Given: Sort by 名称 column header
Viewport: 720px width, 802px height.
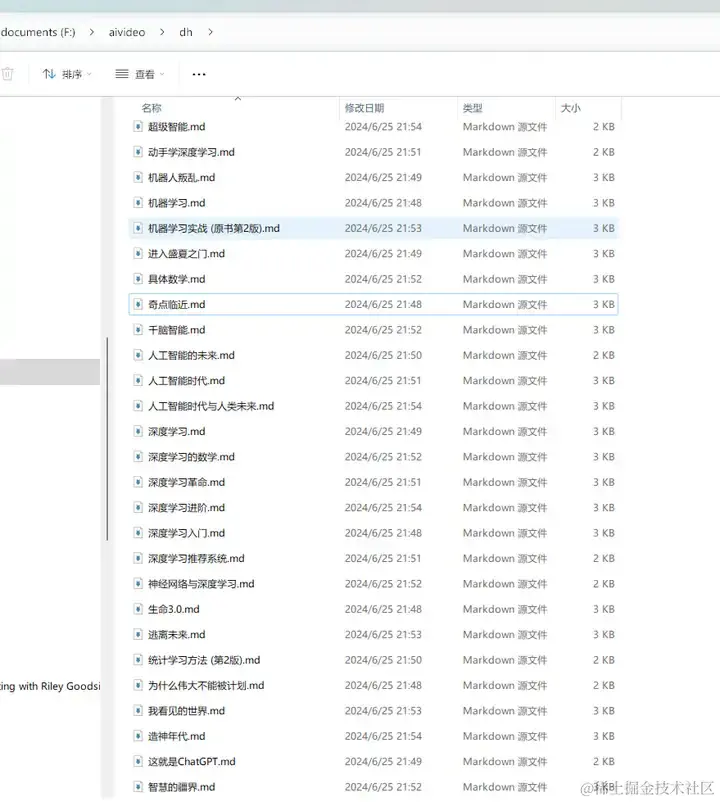Looking at the screenshot, I should pyautogui.click(x=151, y=108).
